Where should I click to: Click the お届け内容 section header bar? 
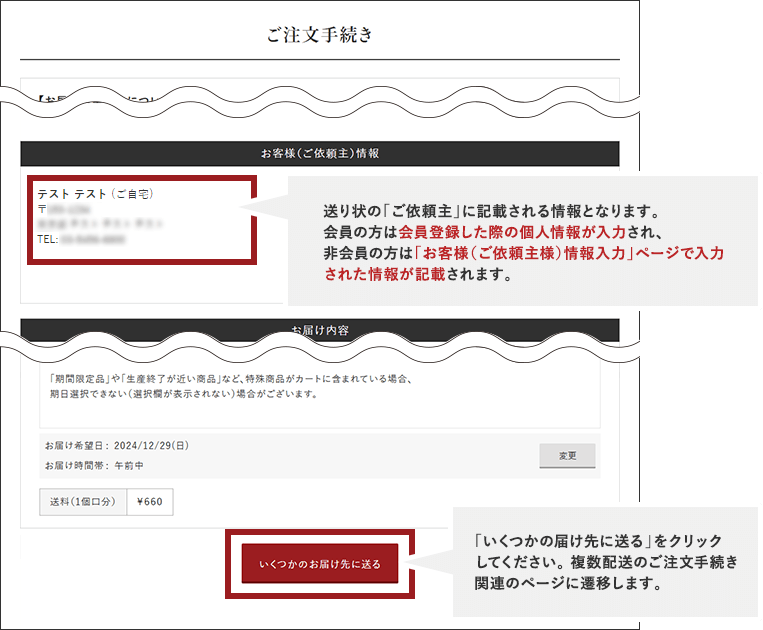[319, 329]
